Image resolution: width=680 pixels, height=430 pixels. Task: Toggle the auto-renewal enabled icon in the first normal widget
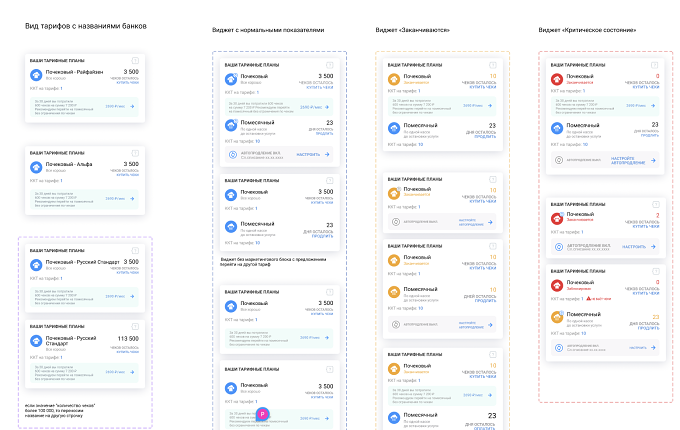pos(232,154)
